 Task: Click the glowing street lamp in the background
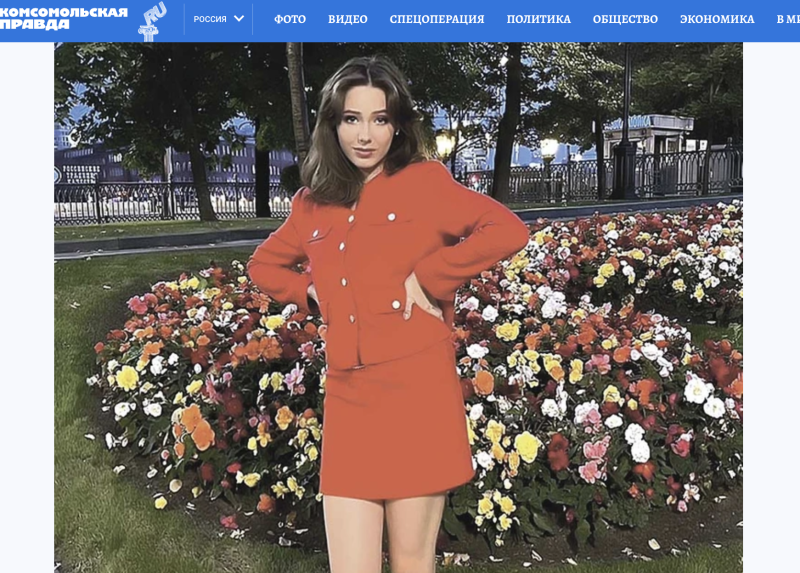click(548, 148)
